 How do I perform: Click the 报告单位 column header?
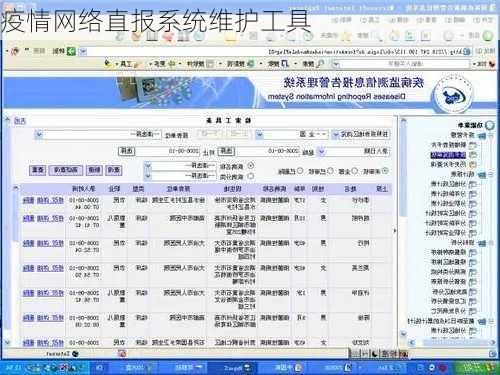178,189
